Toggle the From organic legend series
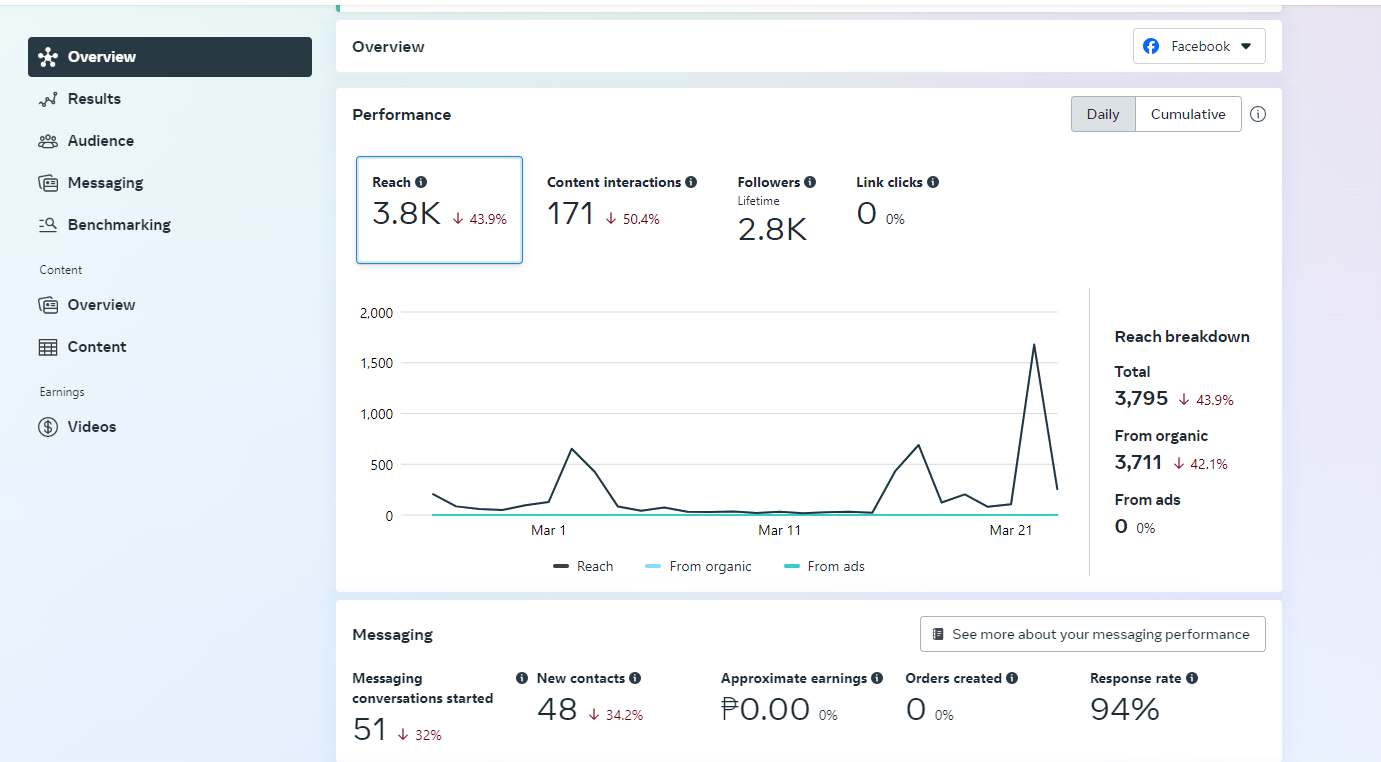The height and width of the screenshot is (762, 1381). 698,566
